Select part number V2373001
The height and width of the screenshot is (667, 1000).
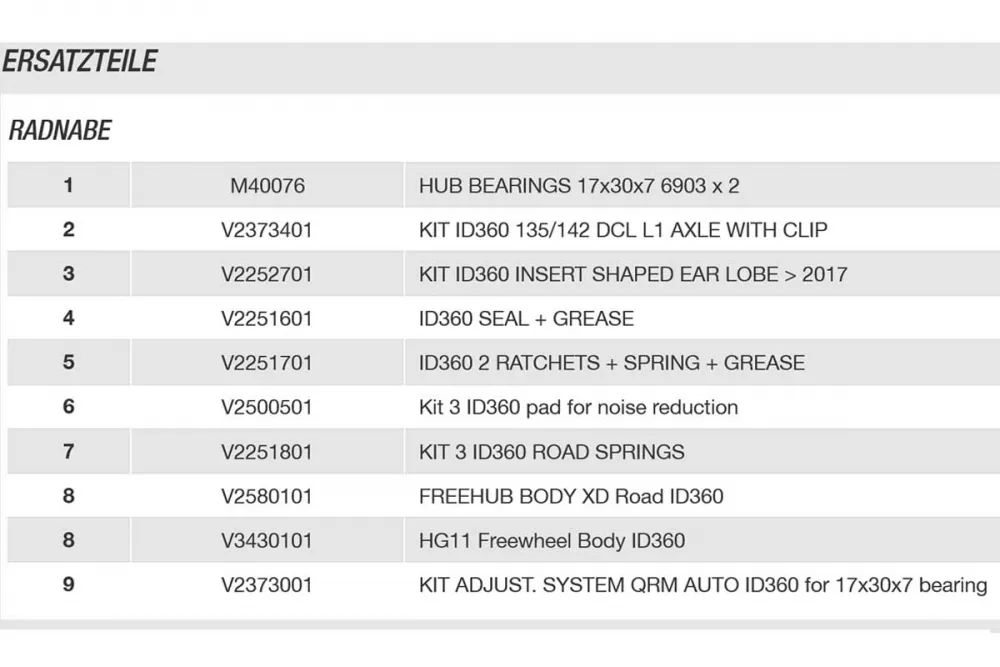pyautogui.click(x=267, y=585)
